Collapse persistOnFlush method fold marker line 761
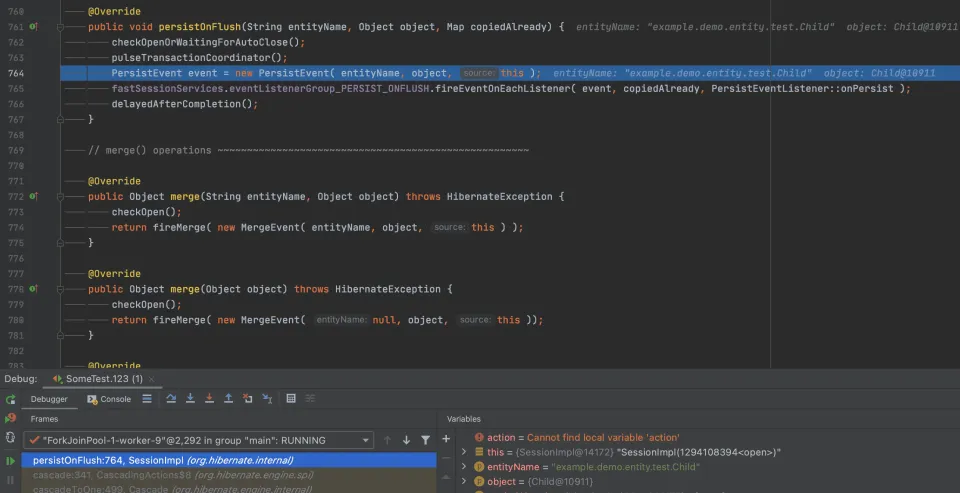The image size is (960, 493). point(60,27)
